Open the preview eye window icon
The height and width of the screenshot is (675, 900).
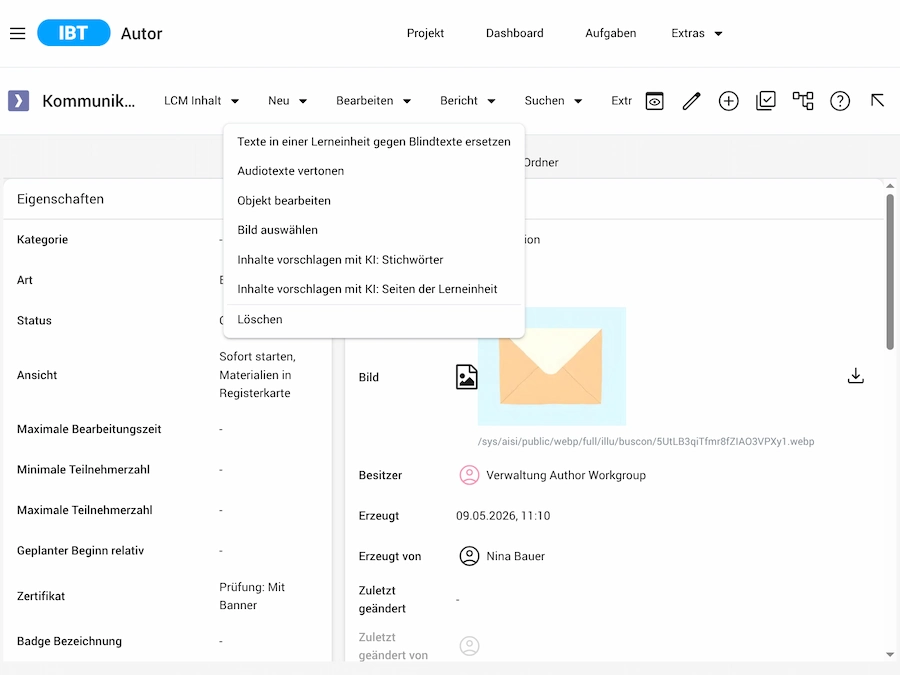(x=654, y=101)
